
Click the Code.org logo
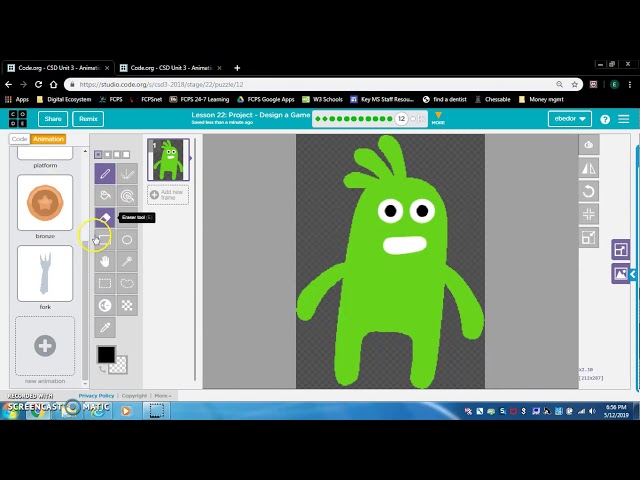(18, 119)
